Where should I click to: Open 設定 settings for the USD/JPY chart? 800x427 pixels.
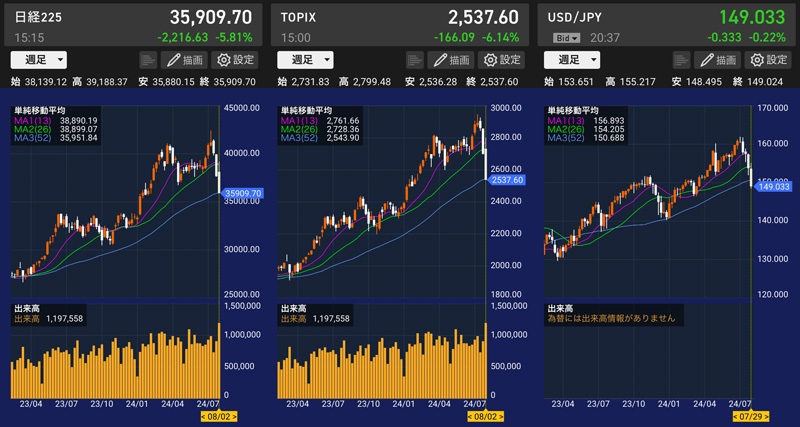[x=768, y=60]
